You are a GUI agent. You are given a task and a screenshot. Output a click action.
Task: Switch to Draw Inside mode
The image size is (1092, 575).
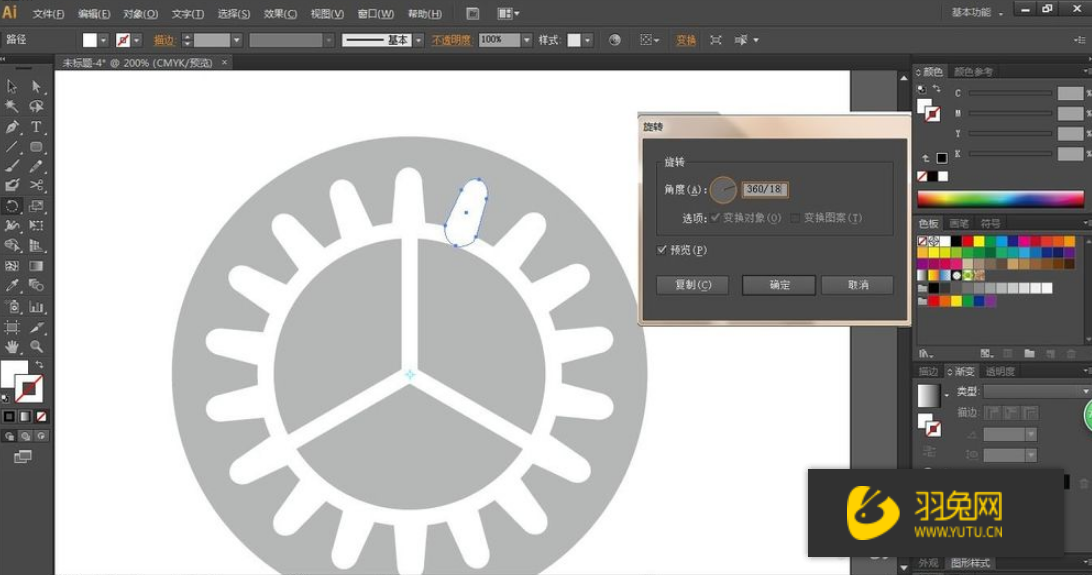(x=41, y=436)
